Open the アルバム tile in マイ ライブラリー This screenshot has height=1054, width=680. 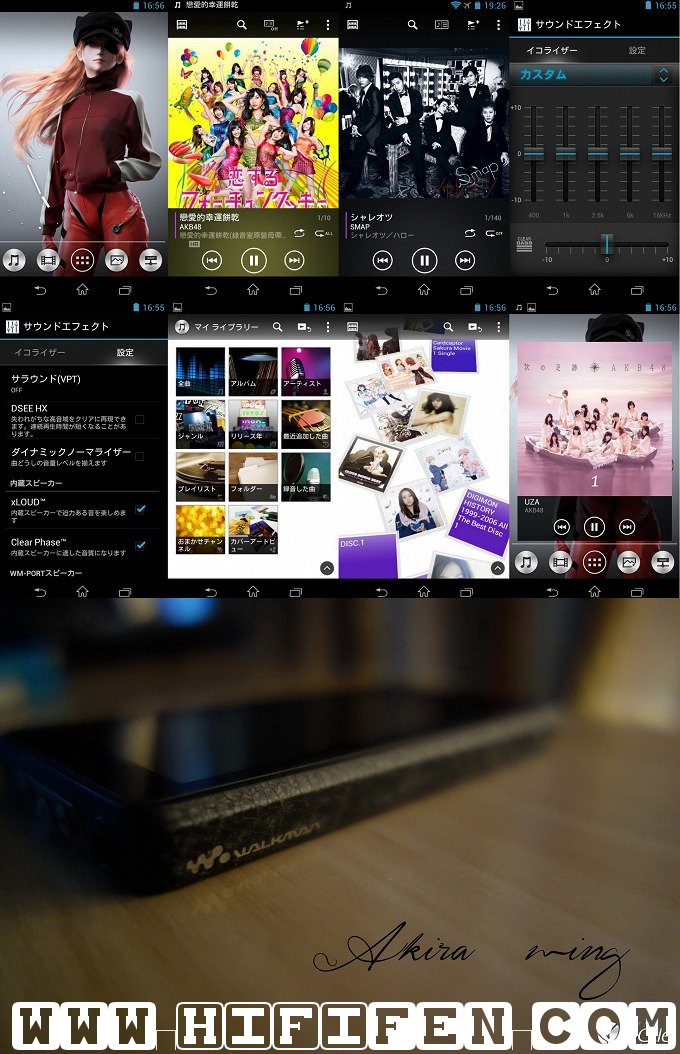click(253, 371)
